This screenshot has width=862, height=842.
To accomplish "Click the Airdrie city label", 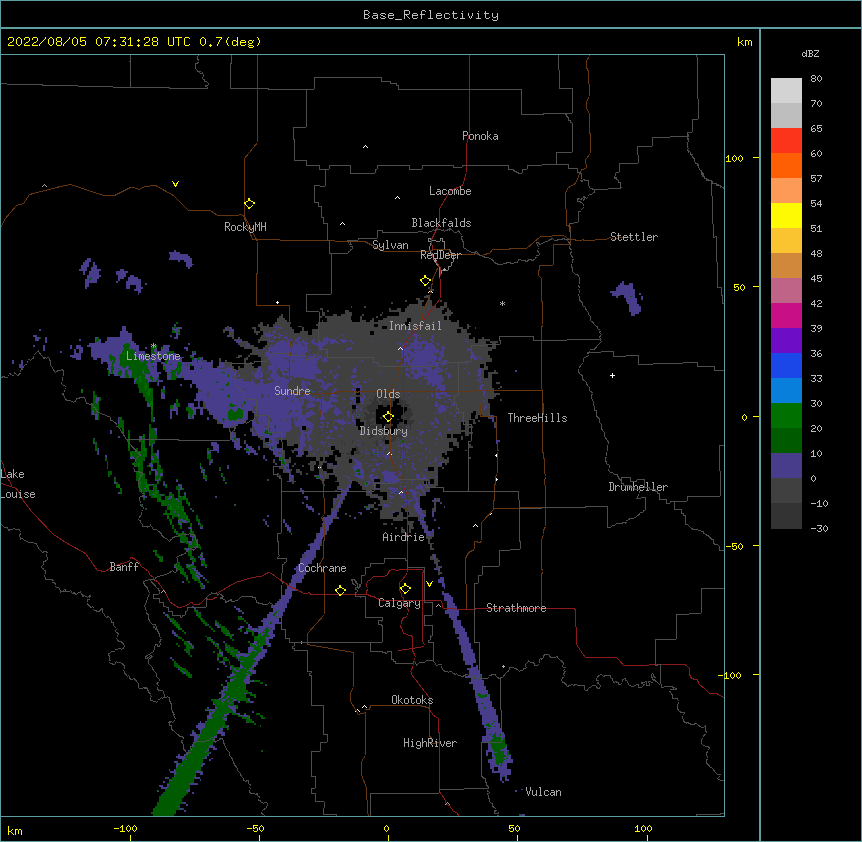I will [404, 537].
